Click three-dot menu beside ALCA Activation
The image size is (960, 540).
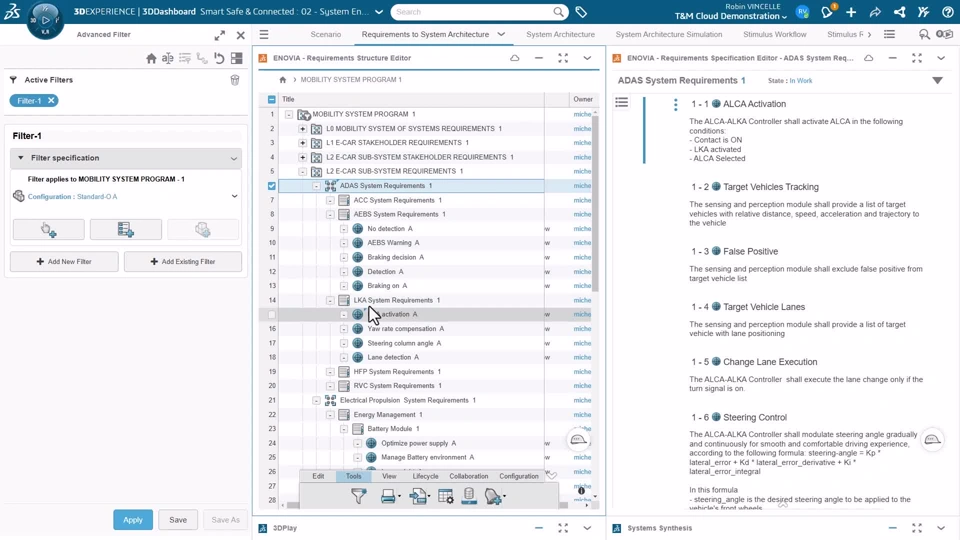click(675, 105)
